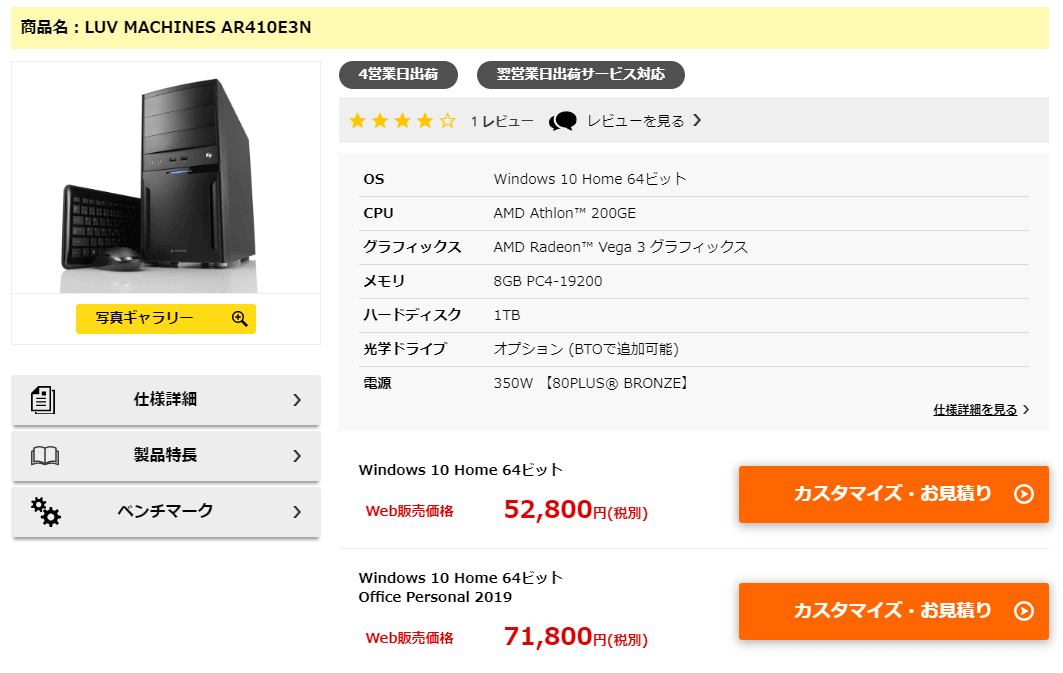Click カスタマイズ・お見積り for the Office Personal 2019 model
The width and height of the screenshot is (1063, 673).
pyautogui.click(x=893, y=611)
